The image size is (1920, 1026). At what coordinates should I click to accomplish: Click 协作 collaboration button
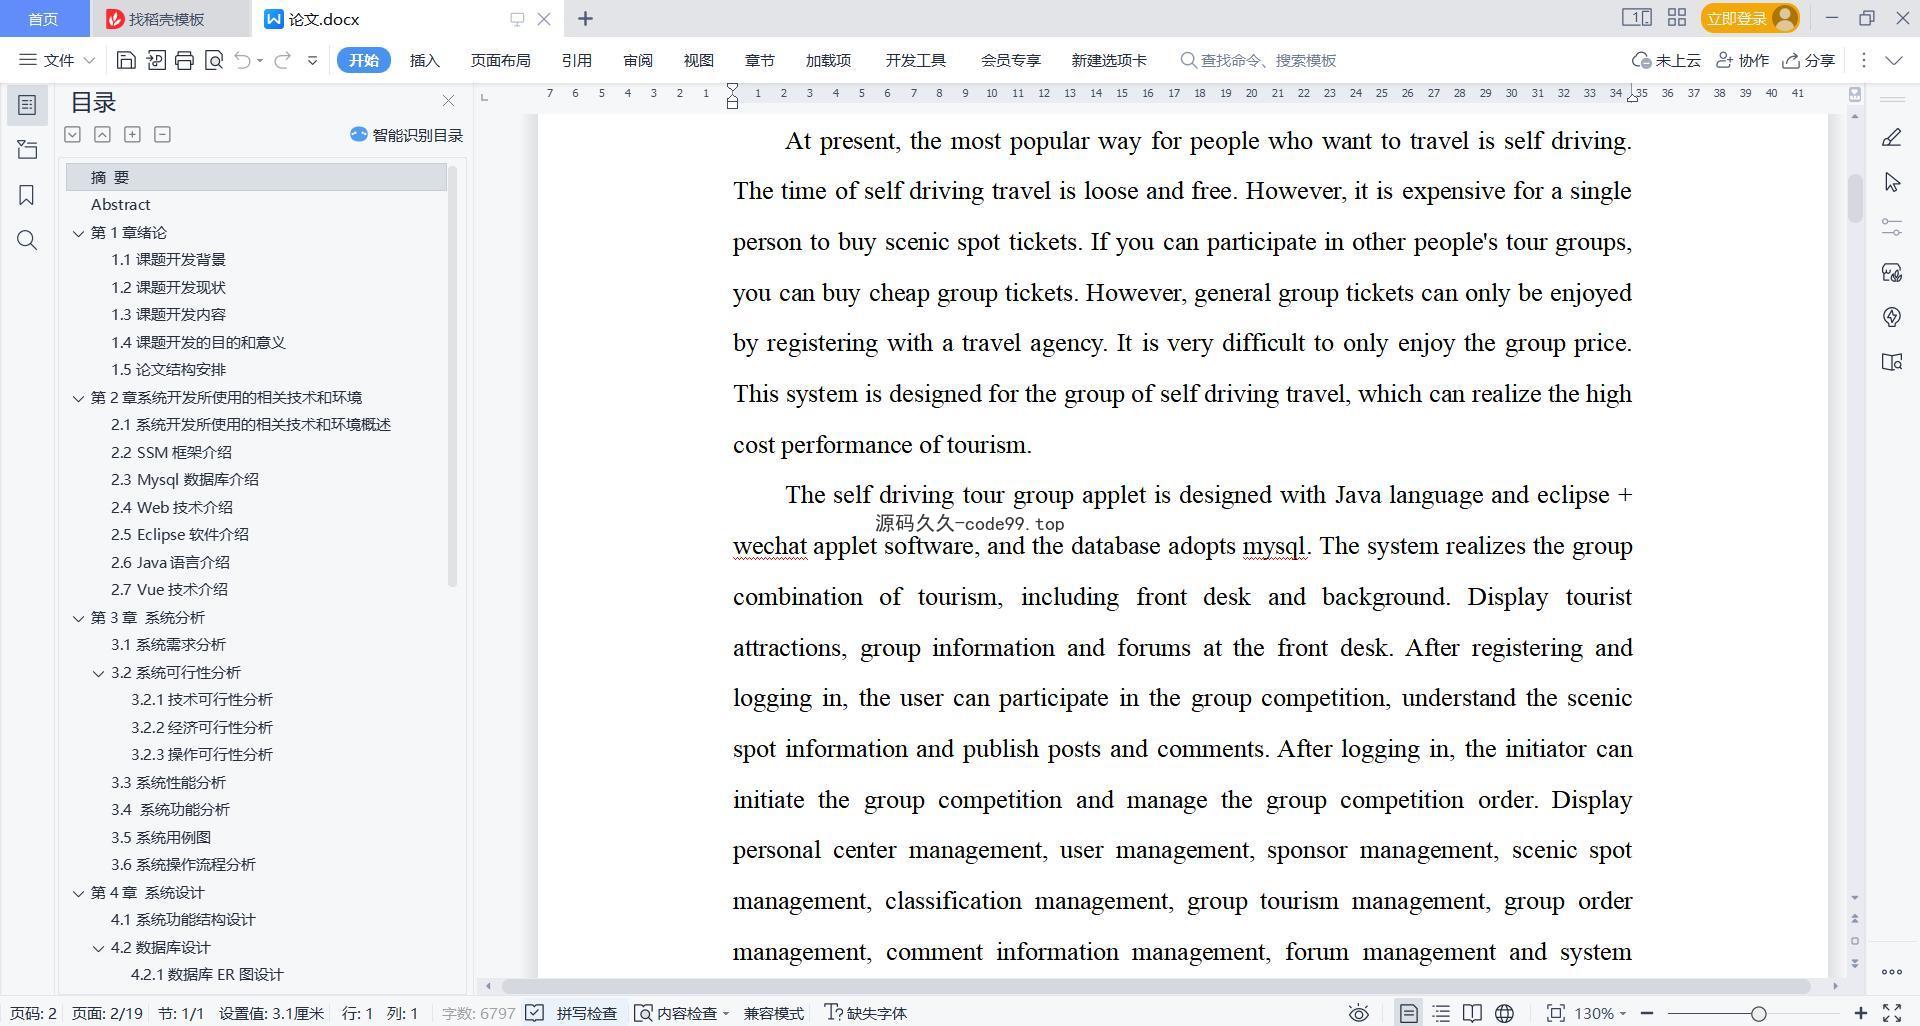tap(1743, 60)
